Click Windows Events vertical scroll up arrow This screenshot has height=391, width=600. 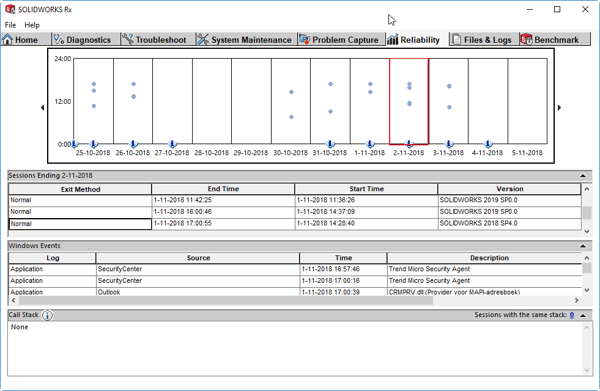click(x=587, y=258)
